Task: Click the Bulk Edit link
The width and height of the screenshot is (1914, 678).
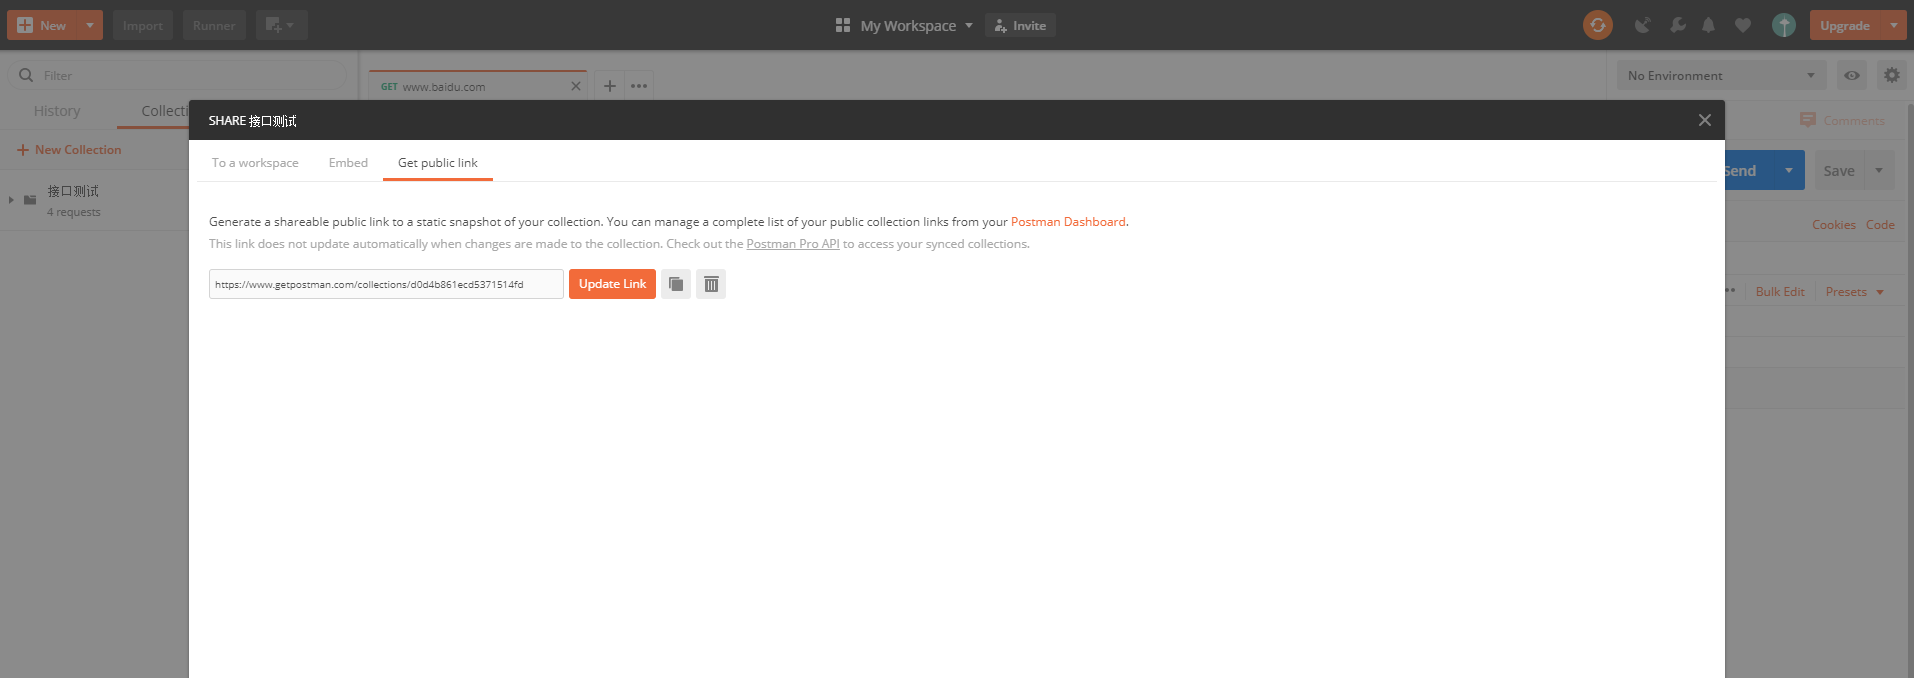Action: pyautogui.click(x=1780, y=292)
